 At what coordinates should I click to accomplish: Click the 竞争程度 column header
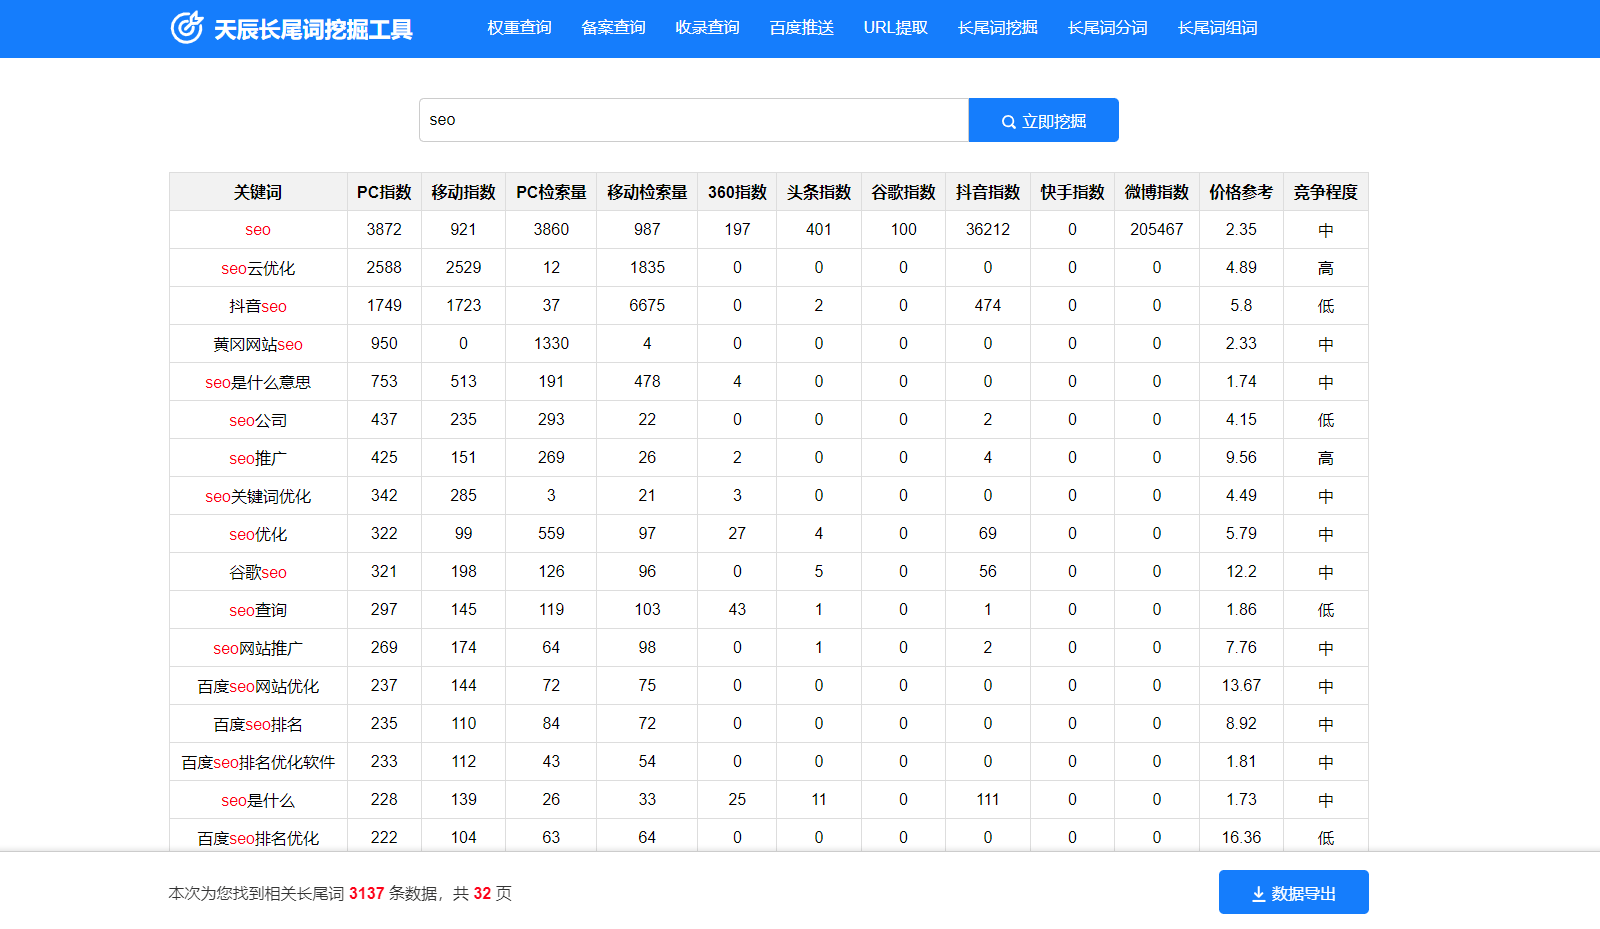pos(1326,192)
